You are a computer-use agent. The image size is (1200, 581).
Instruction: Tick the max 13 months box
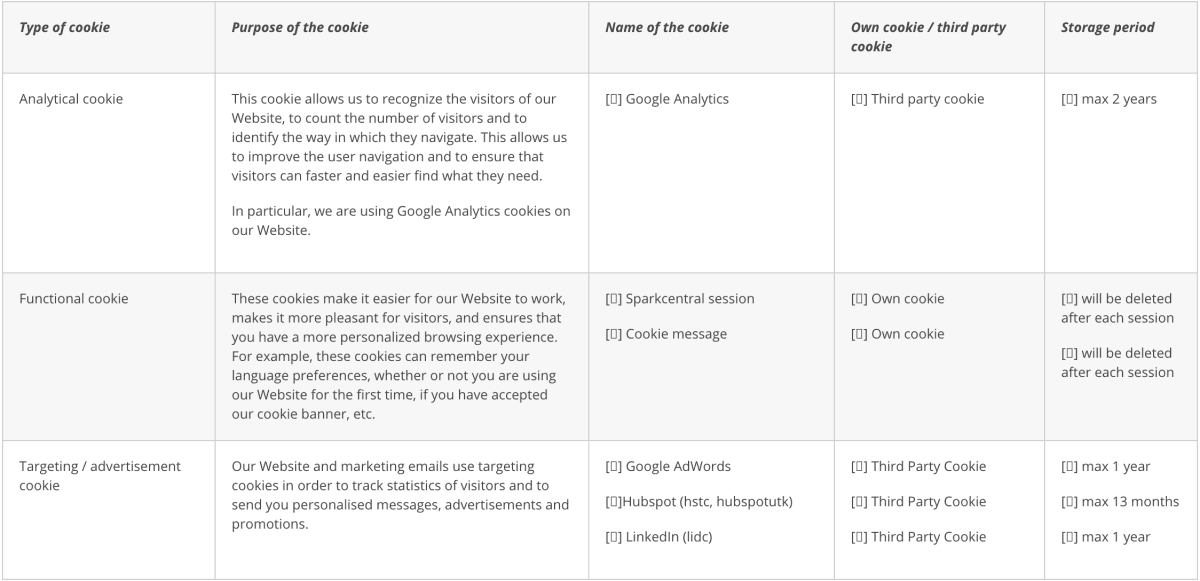click(x=1068, y=502)
